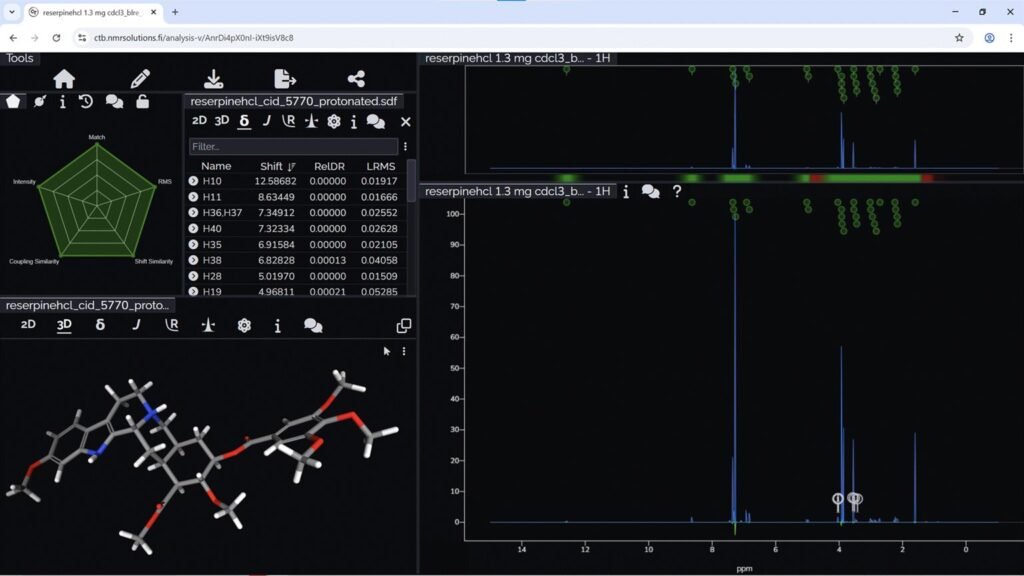Open the discussion icon on the 1H spectrum panel

point(651,192)
